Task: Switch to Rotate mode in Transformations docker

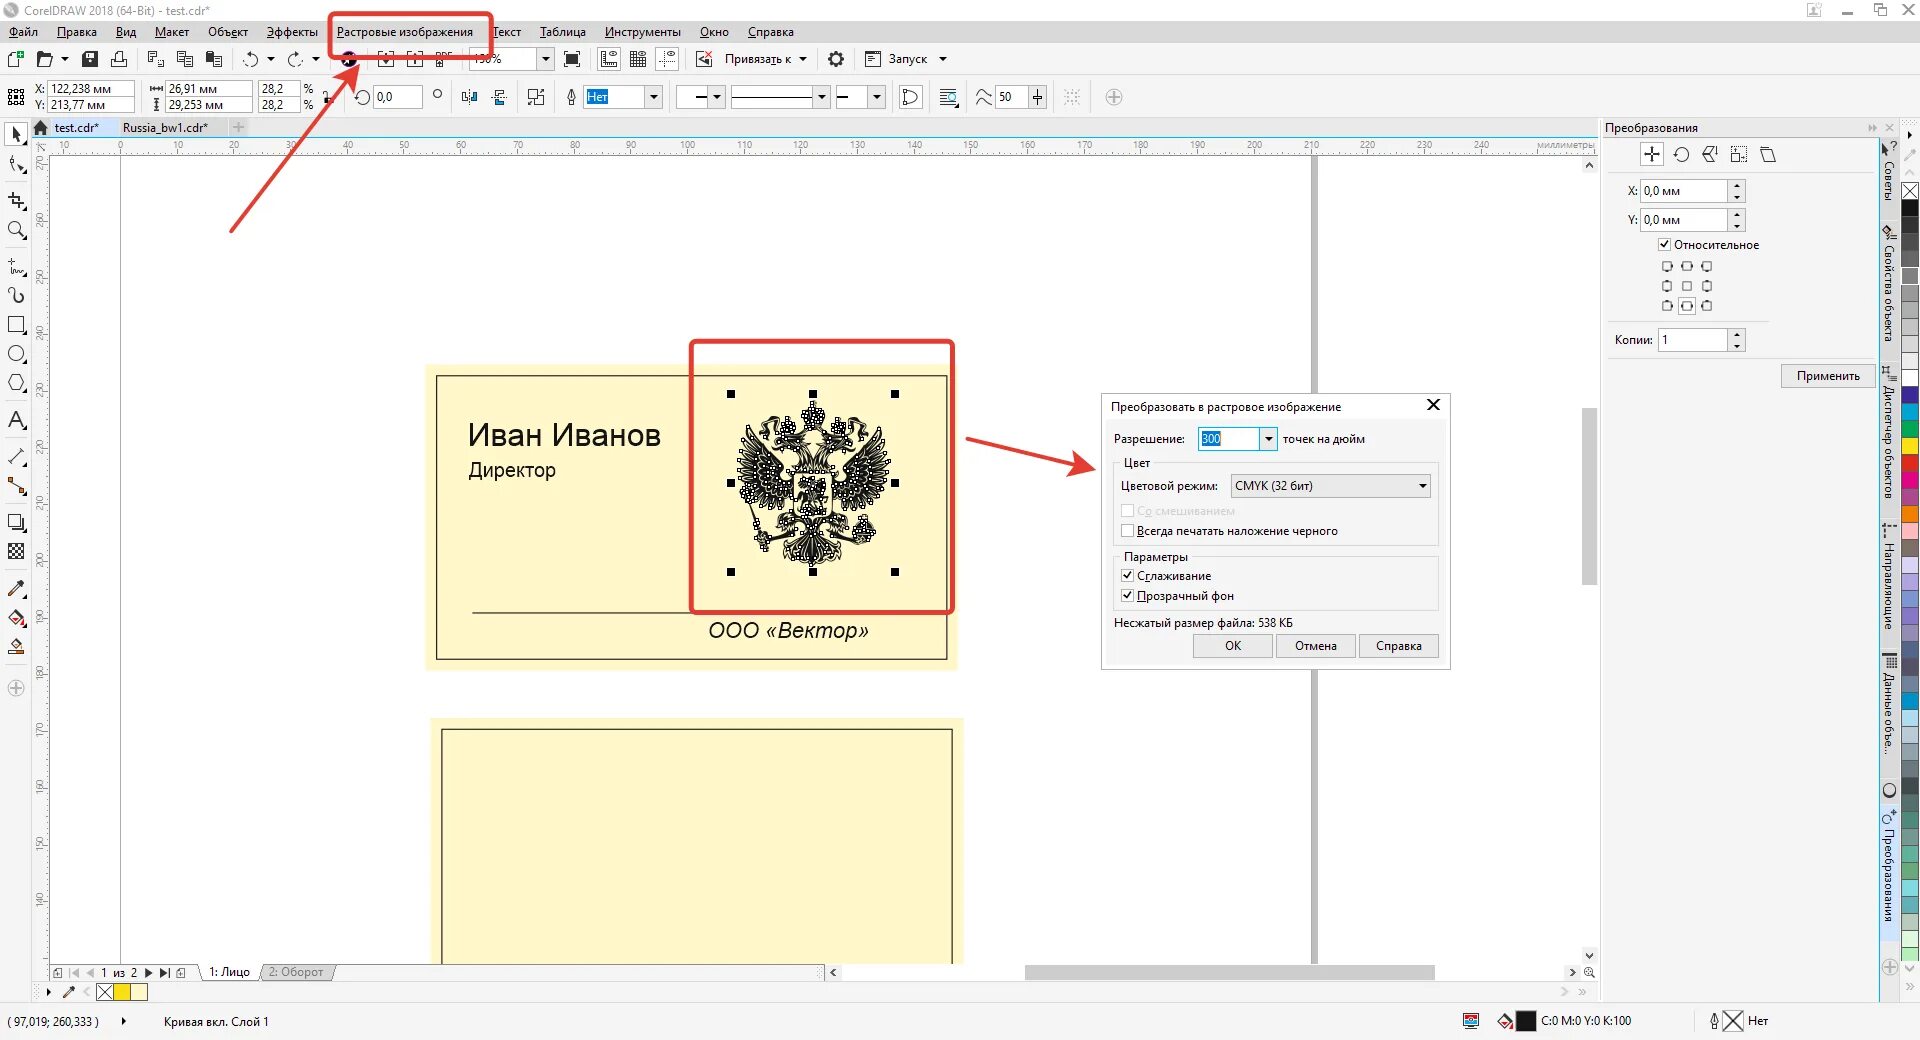Action: pos(1681,154)
